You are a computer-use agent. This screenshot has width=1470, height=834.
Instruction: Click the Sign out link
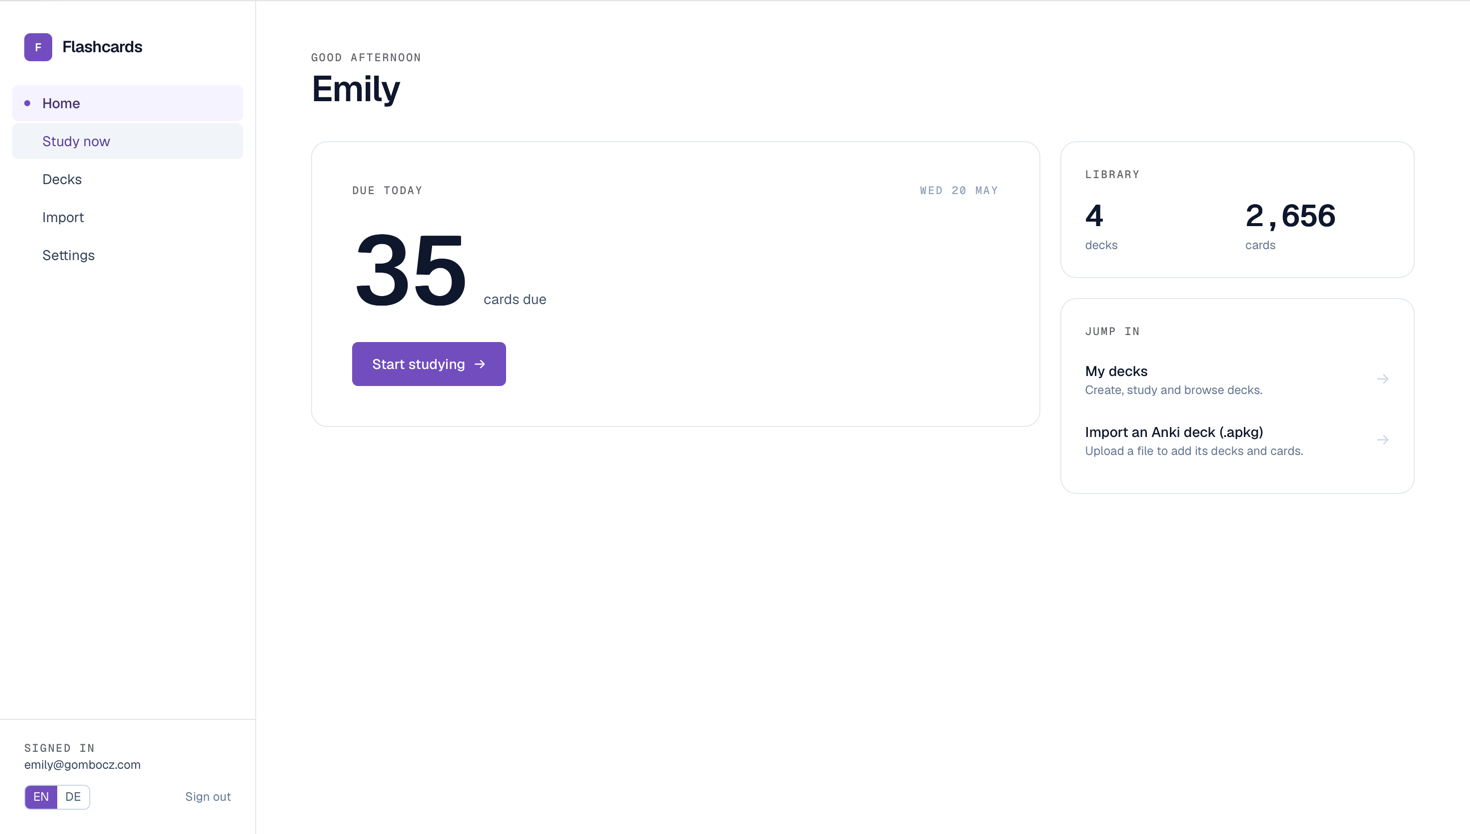(208, 797)
